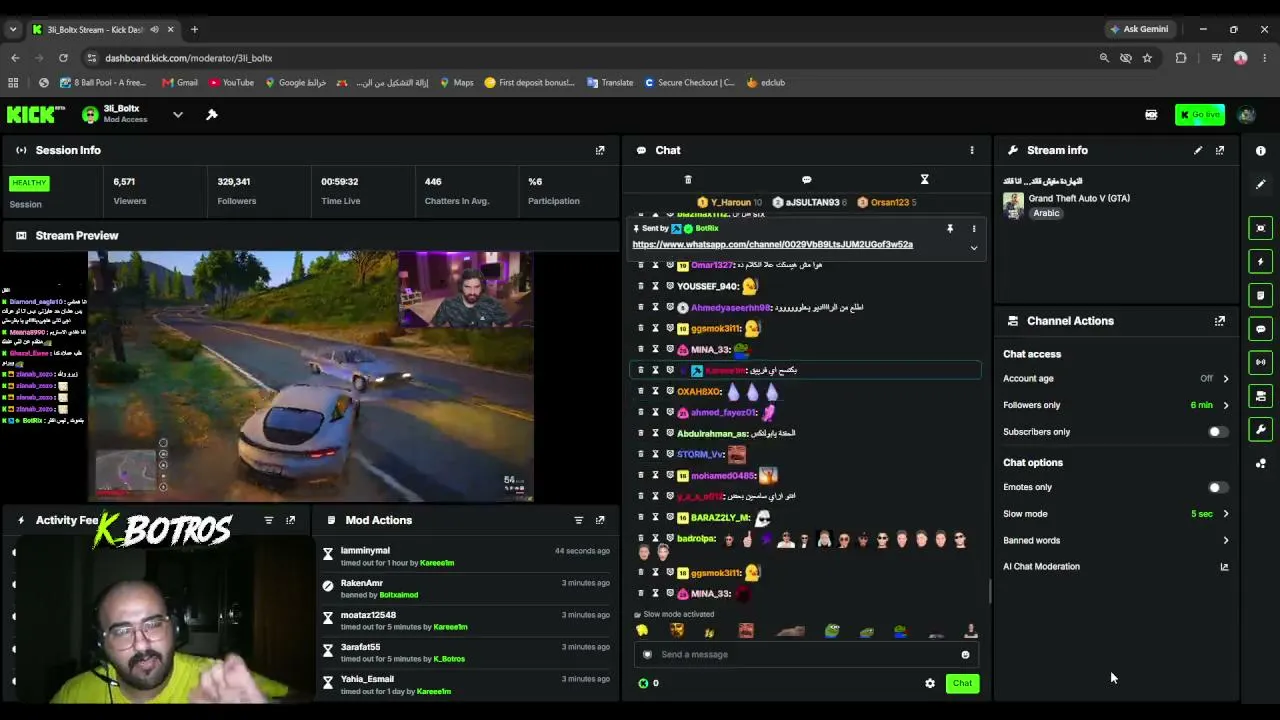Click the Stream Preview video
Viewport: 1280px width, 720px height.
[310, 376]
